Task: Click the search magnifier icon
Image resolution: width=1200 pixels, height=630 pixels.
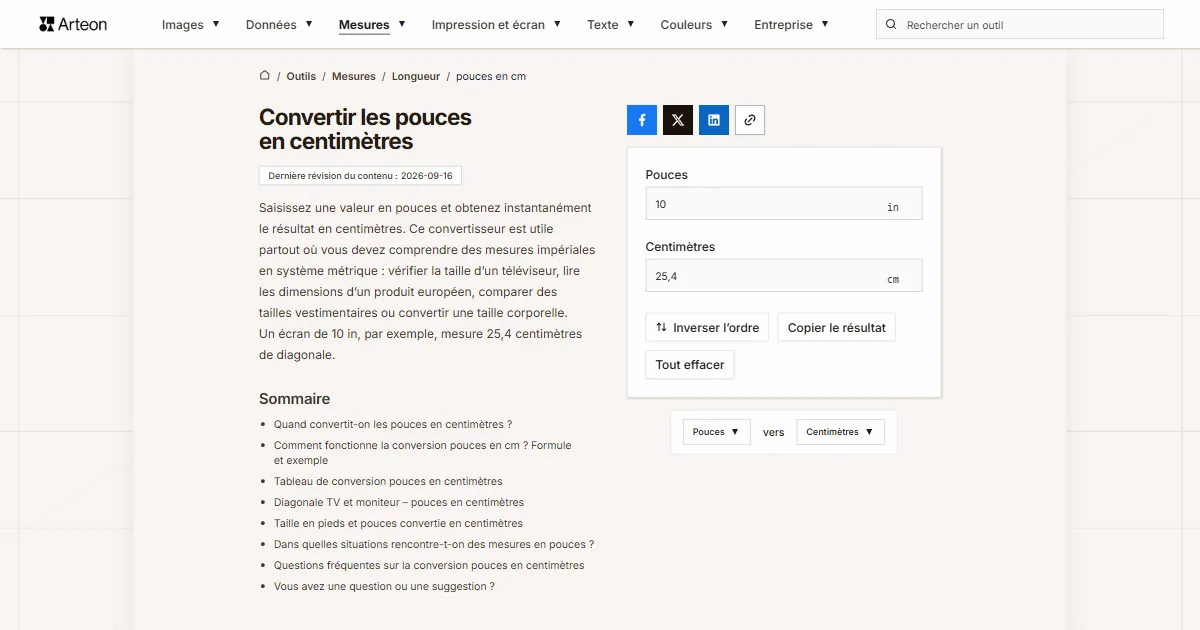Action: (891, 25)
